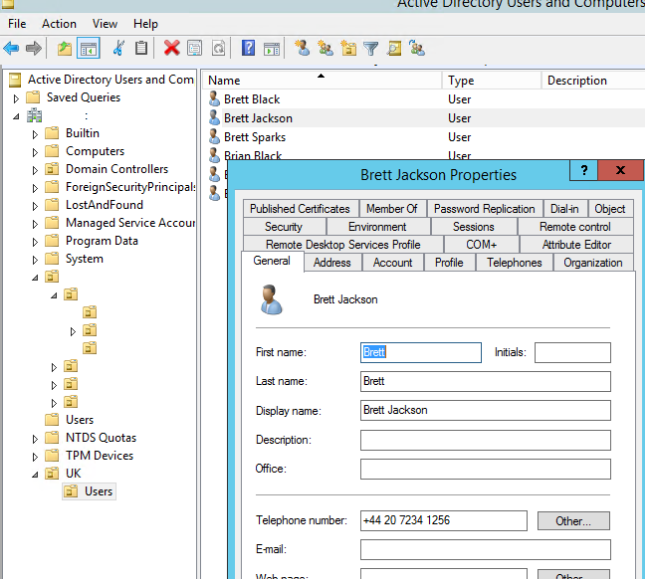Click Add to group toolbar icon
The image size is (645, 585).
click(417, 49)
